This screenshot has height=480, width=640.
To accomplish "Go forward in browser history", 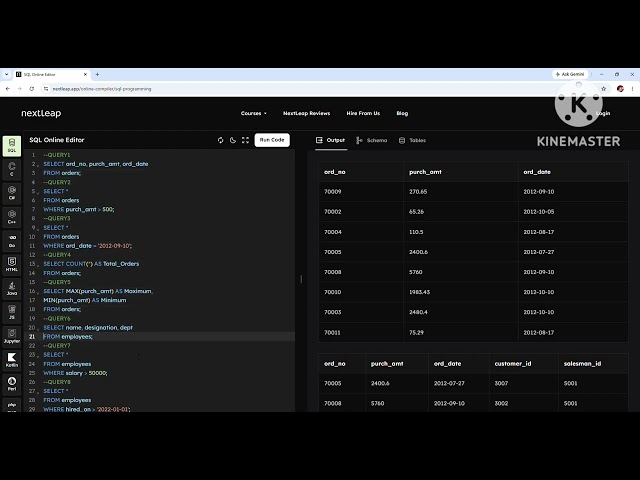I will (x=20, y=89).
